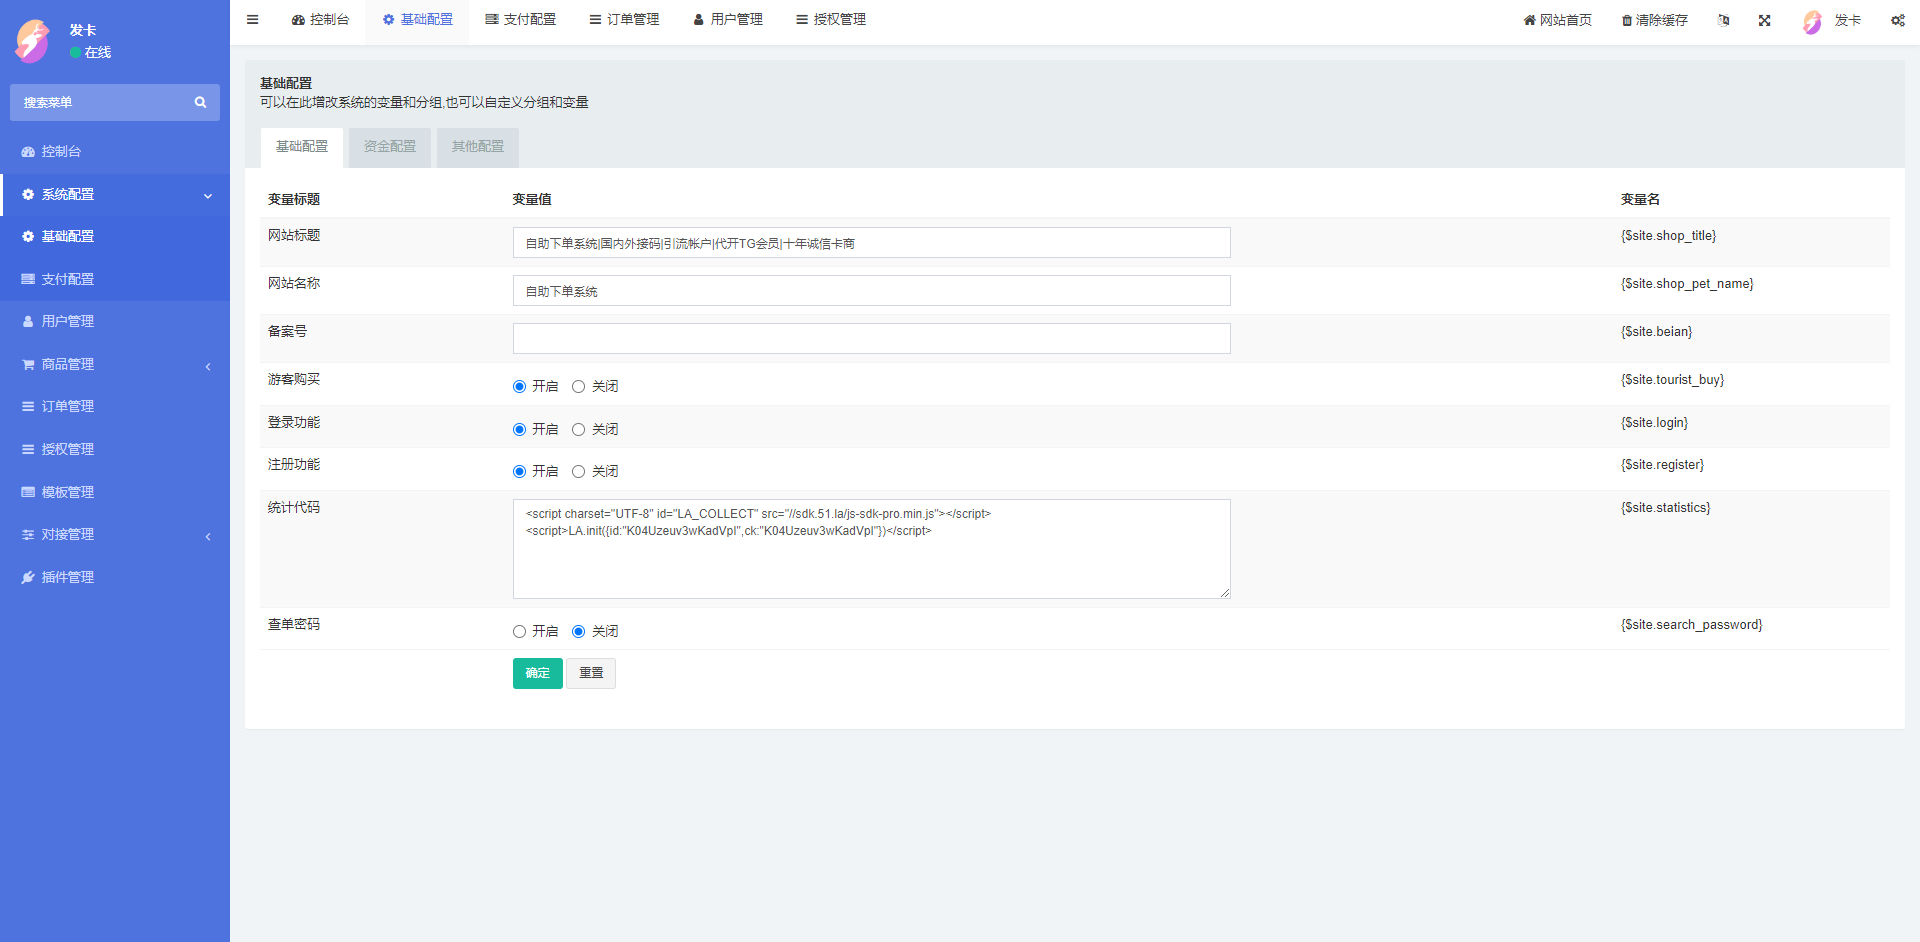Open settings gears icon at top right
The width and height of the screenshot is (1920, 942).
point(1897,20)
